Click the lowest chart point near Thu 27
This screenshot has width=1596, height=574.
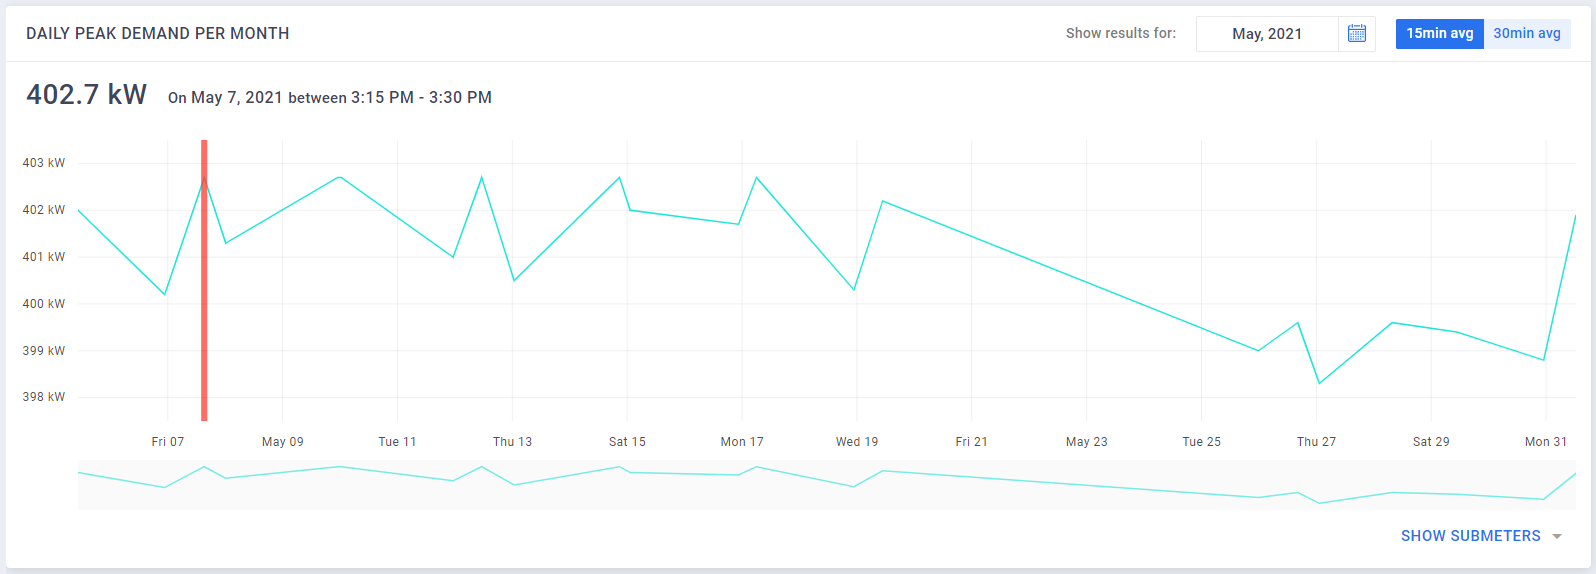point(1319,383)
